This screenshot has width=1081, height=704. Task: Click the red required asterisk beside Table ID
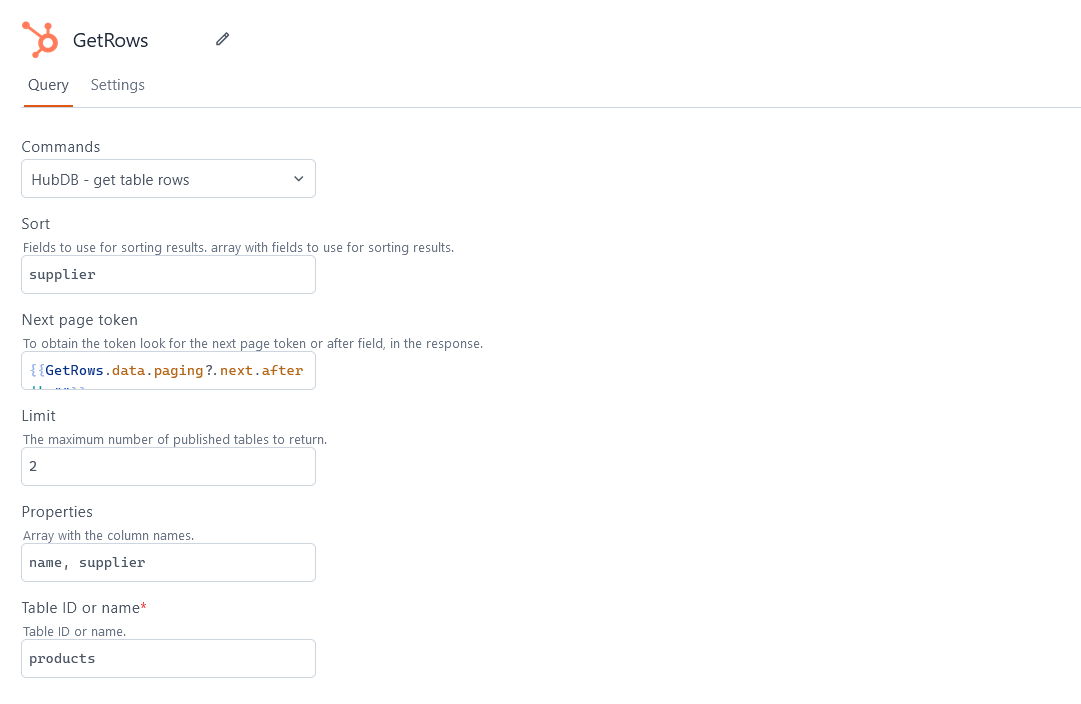pyautogui.click(x=144, y=605)
